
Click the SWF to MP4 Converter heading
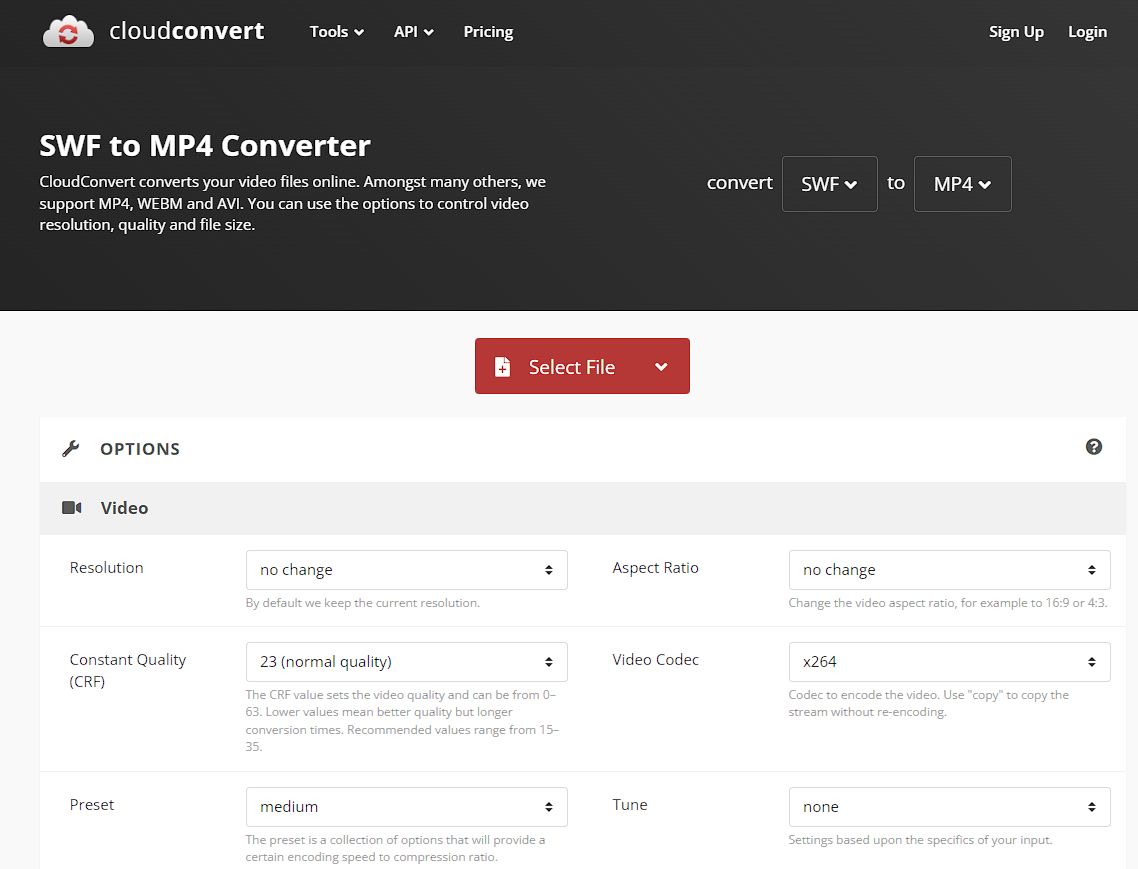pyautogui.click(x=205, y=146)
